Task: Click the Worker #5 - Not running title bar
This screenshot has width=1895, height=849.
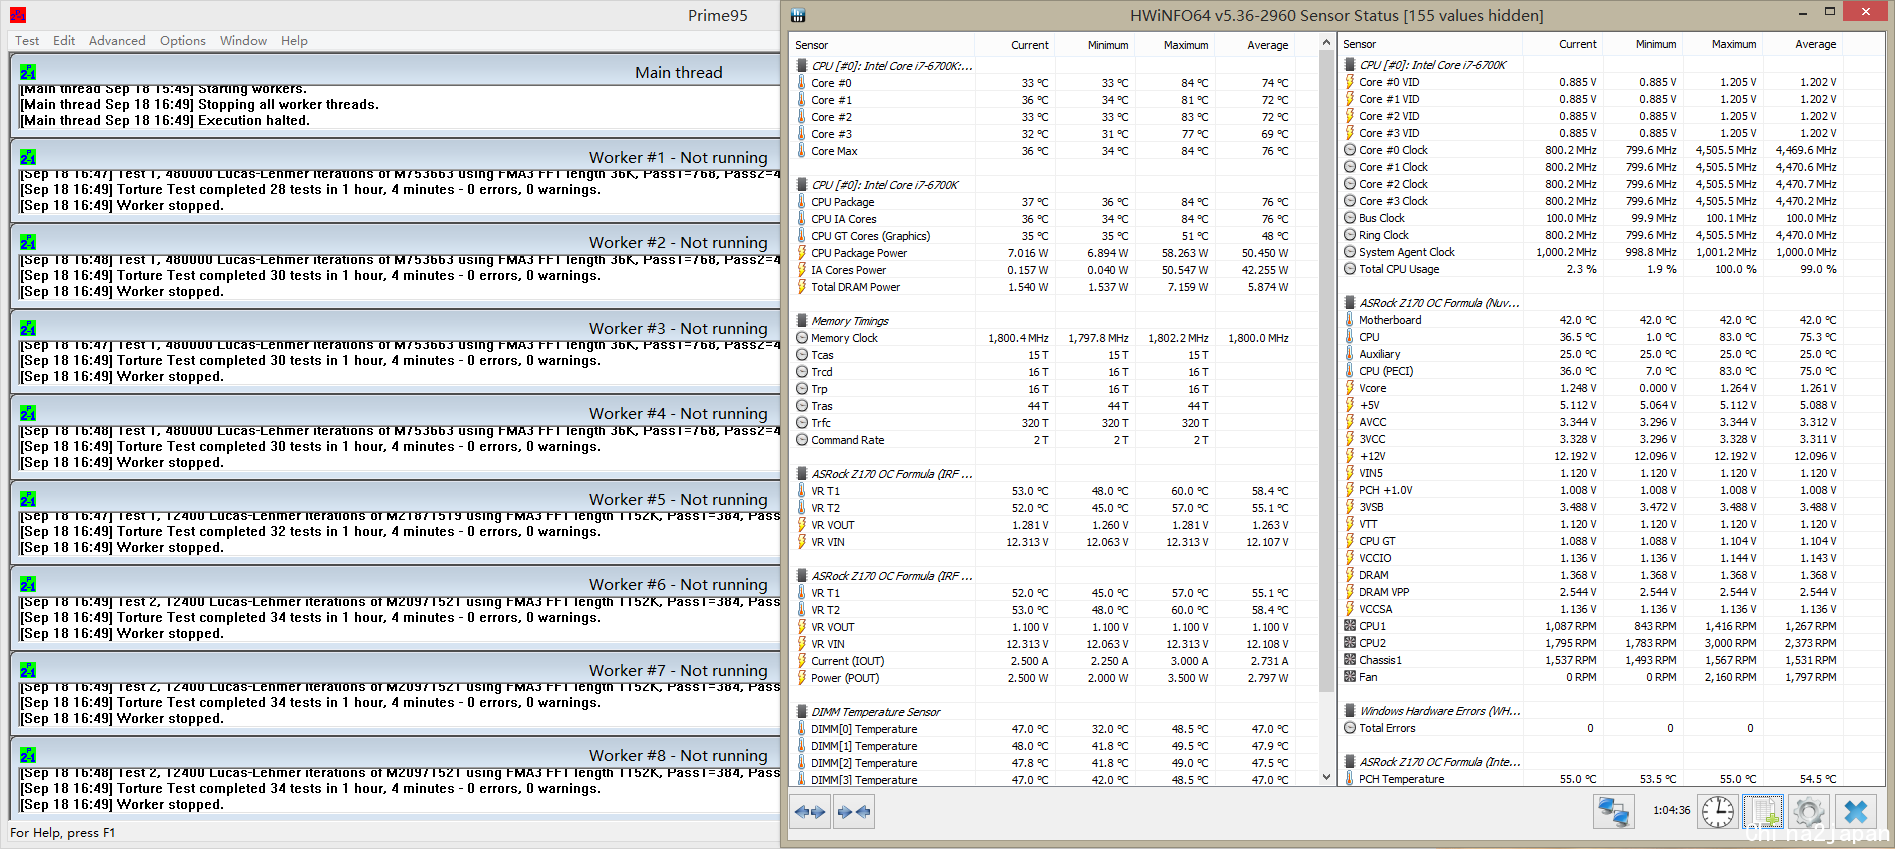Action: (x=395, y=499)
